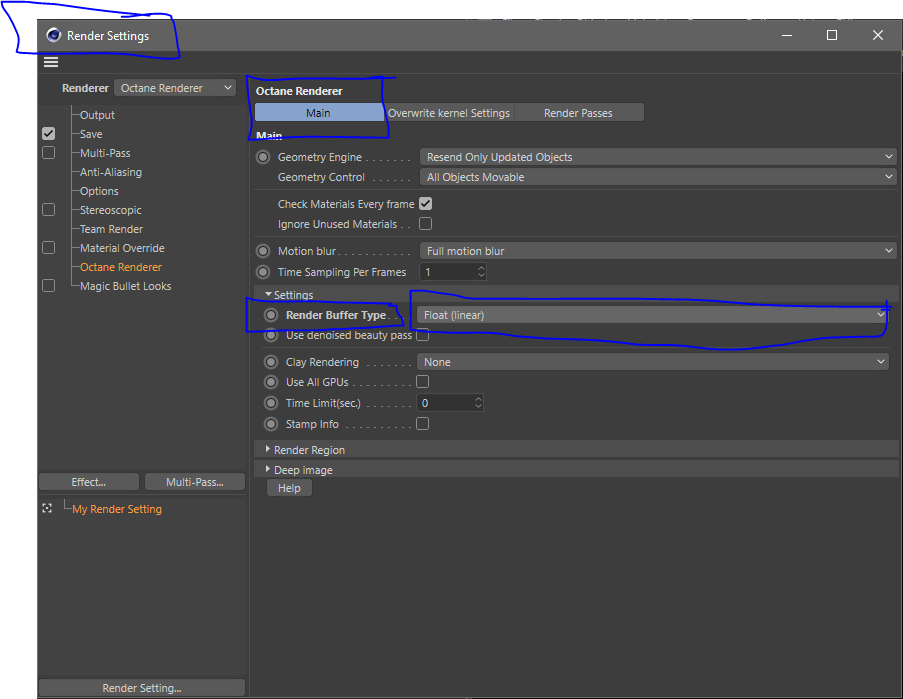Uncheck the Save checkbox

pos(49,134)
